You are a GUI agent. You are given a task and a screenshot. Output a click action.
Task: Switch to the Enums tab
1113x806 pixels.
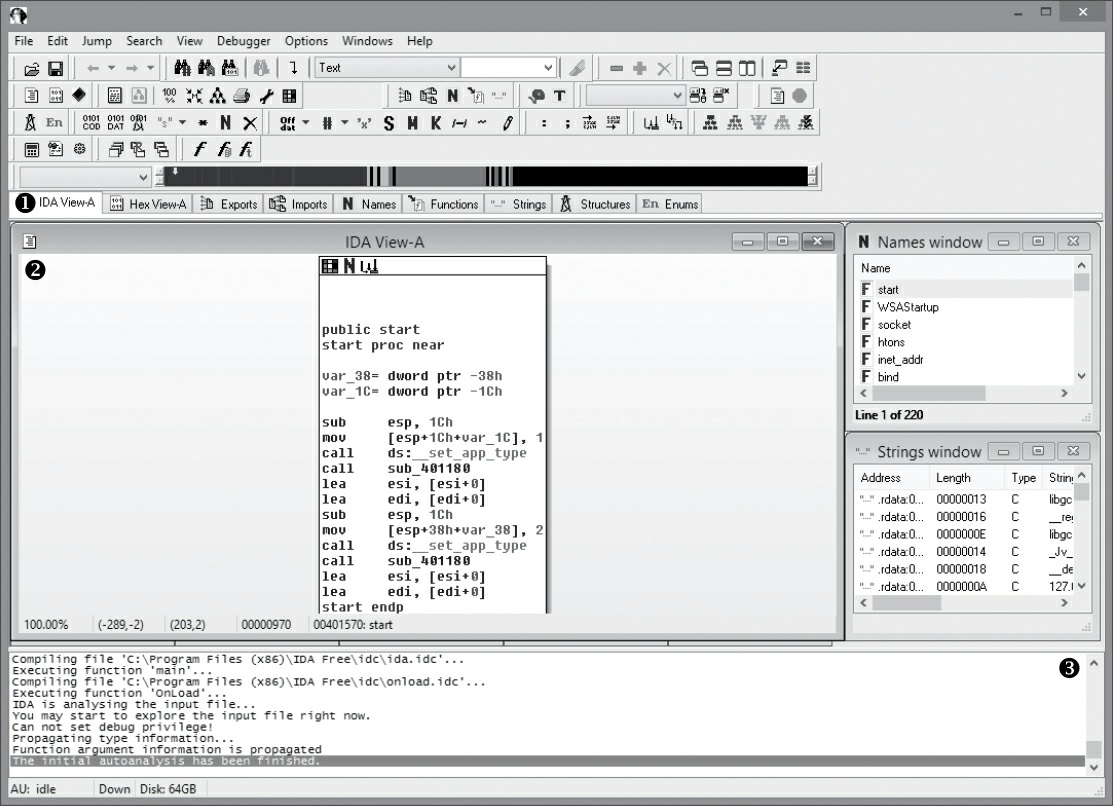pyautogui.click(x=669, y=204)
